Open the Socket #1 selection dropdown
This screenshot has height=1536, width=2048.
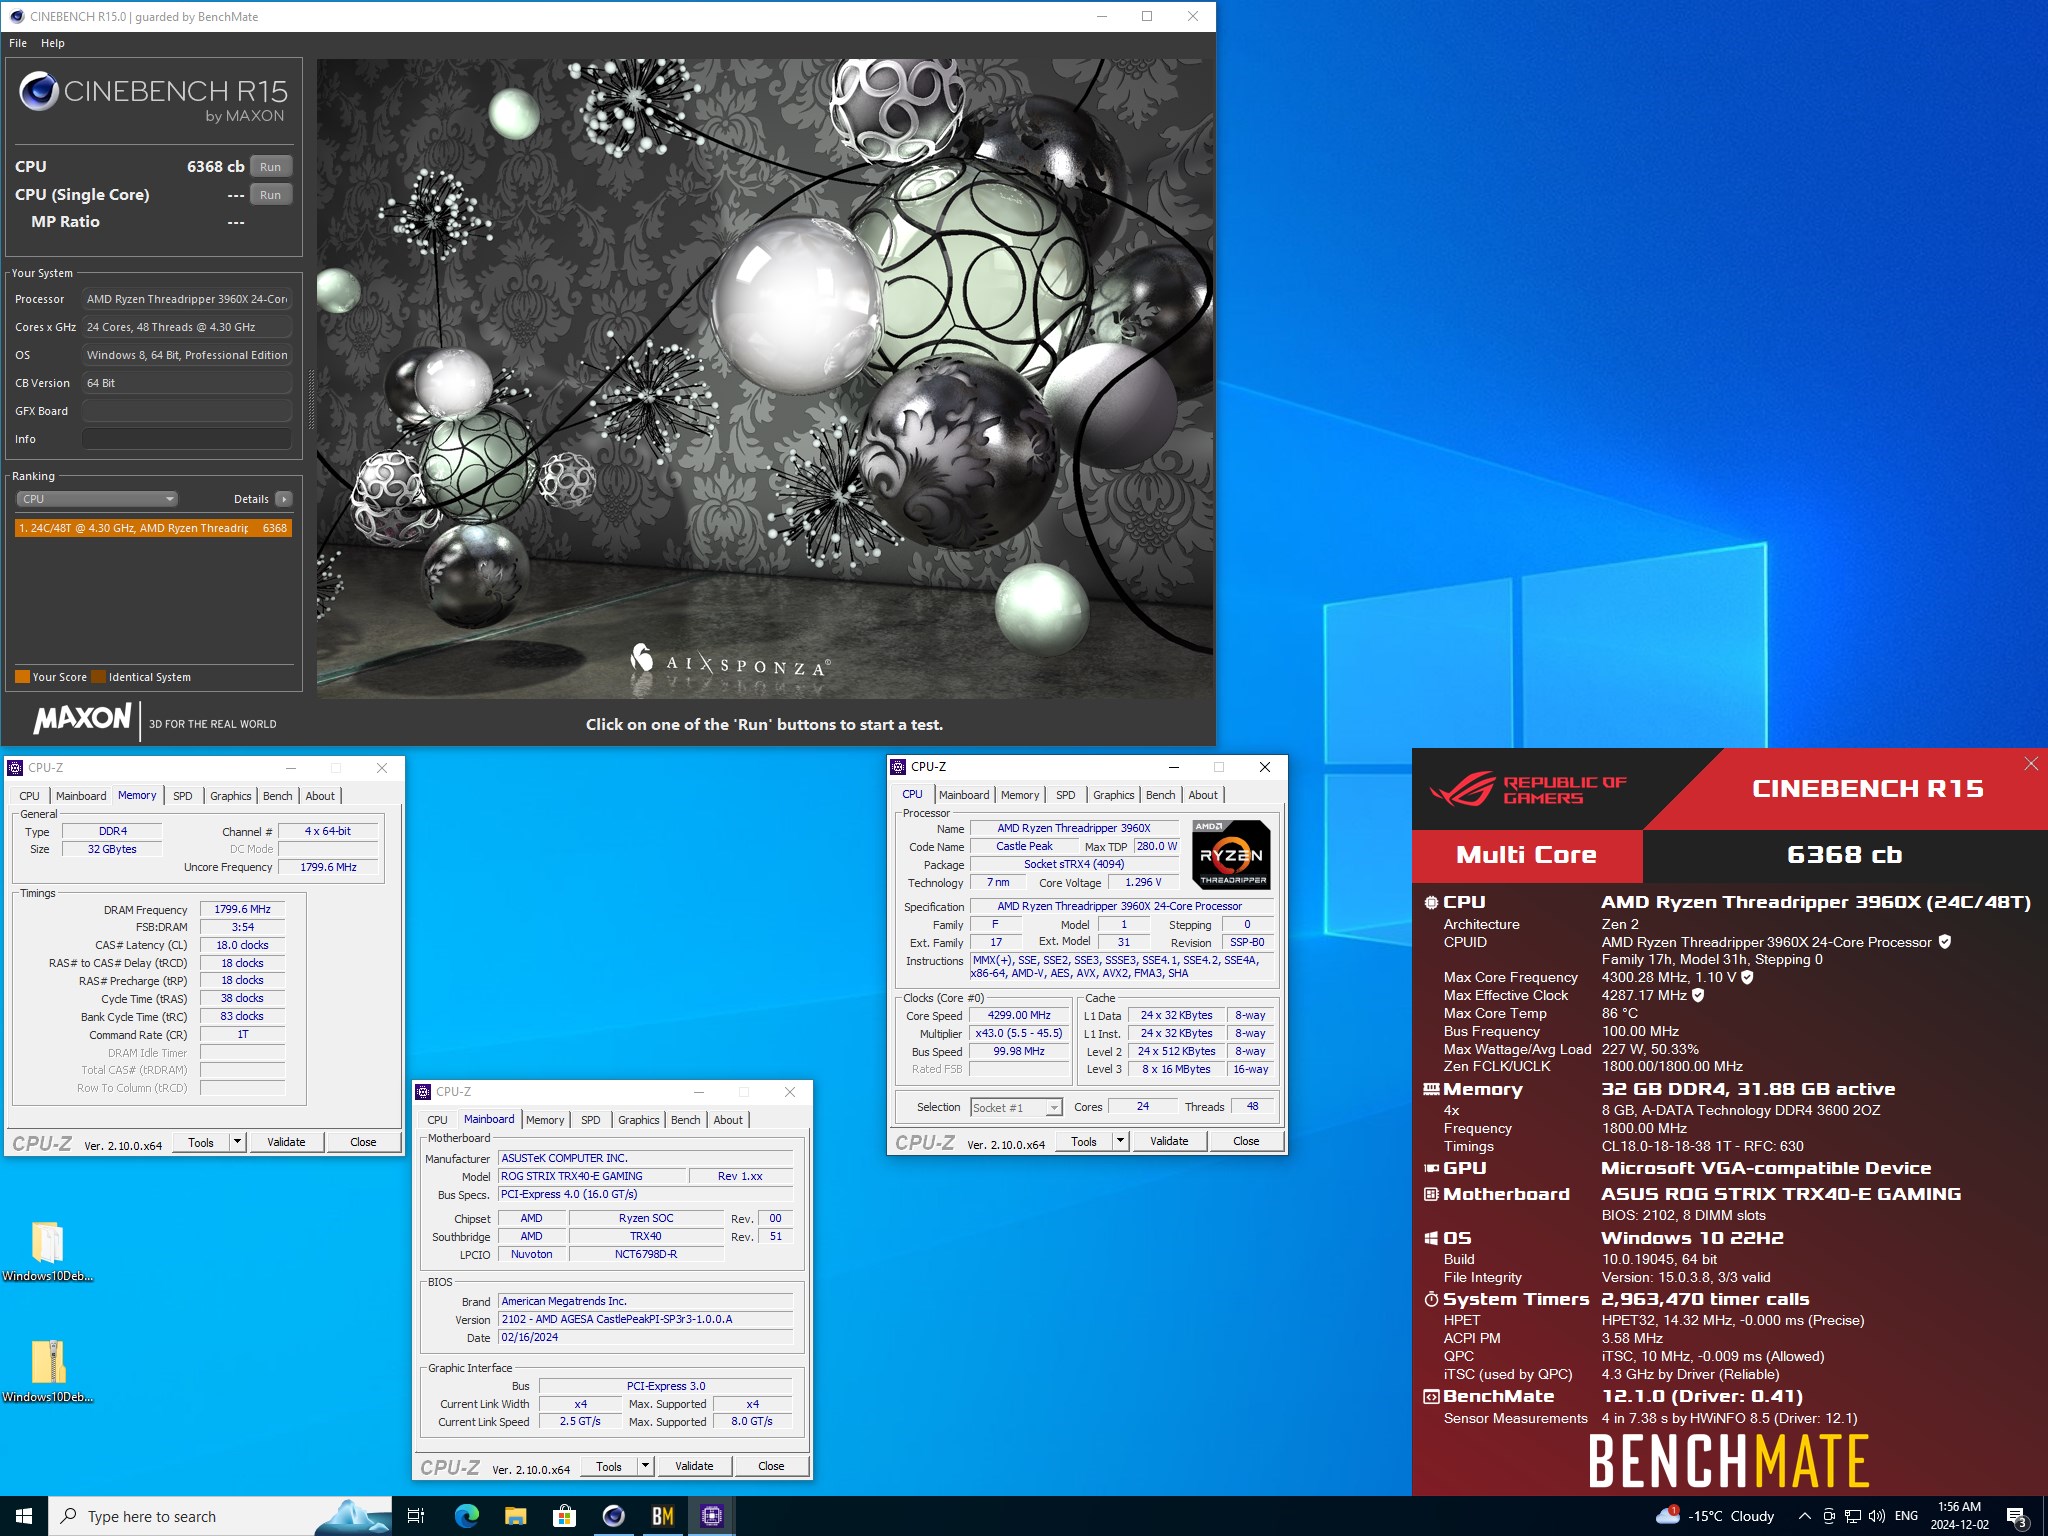(x=1016, y=1107)
